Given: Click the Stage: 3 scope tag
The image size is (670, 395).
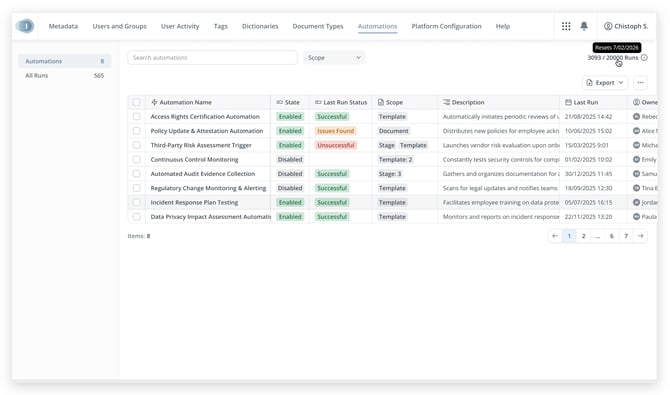Looking at the screenshot, I should click(390, 174).
